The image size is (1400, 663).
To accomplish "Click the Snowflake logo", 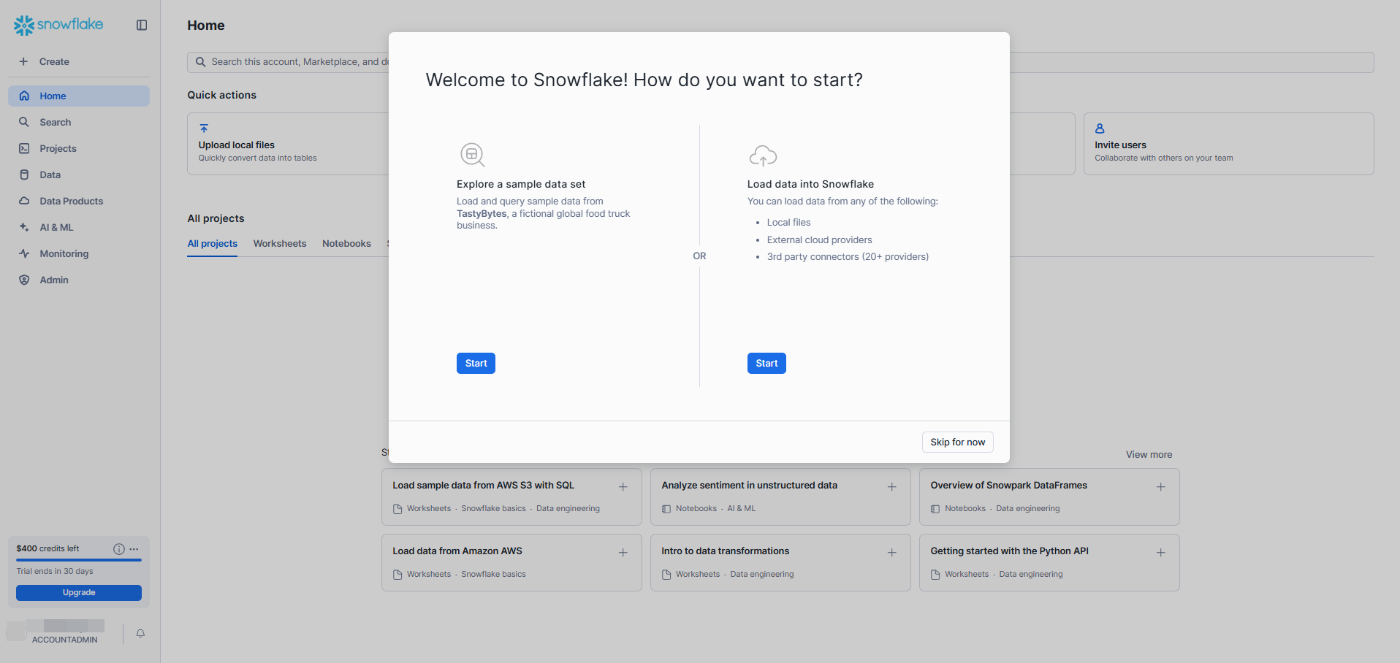I will click(x=58, y=24).
